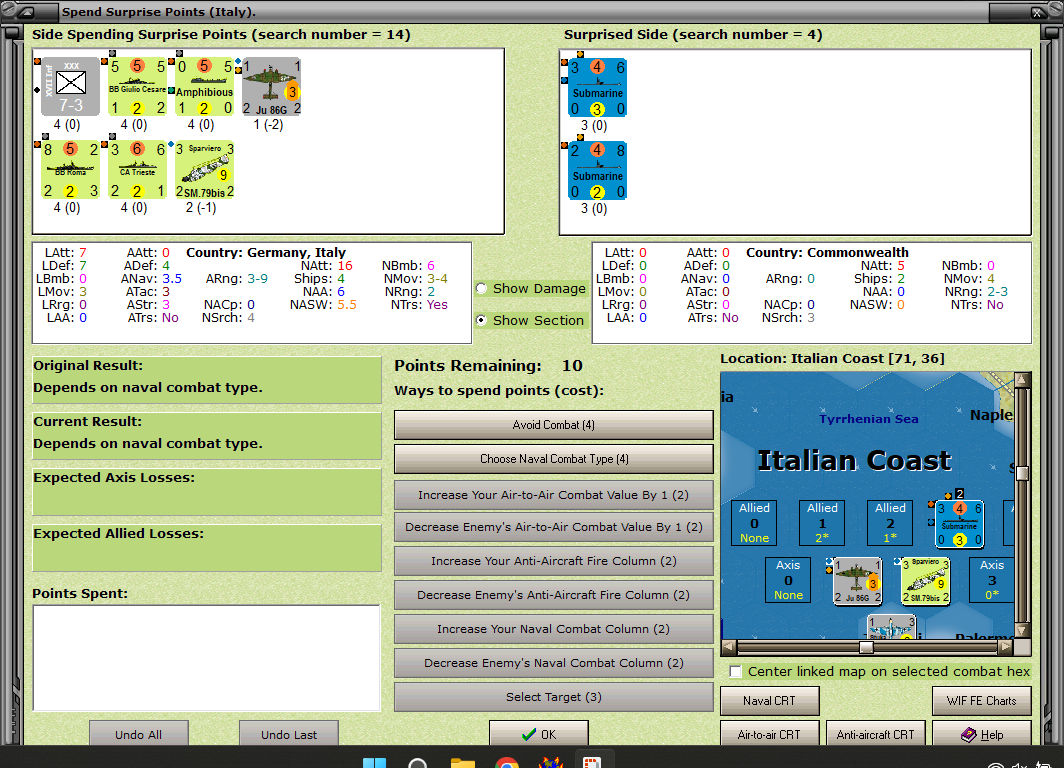Click the Allied 2 sea box on map
Viewport: 1064px width, 768px height.
click(x=890, y=523)
